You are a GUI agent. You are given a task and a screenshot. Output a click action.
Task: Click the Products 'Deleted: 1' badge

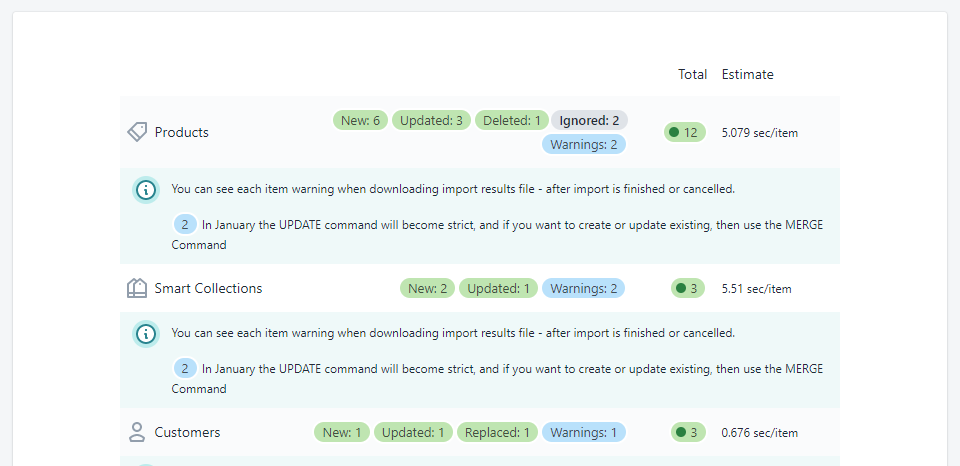511,120
